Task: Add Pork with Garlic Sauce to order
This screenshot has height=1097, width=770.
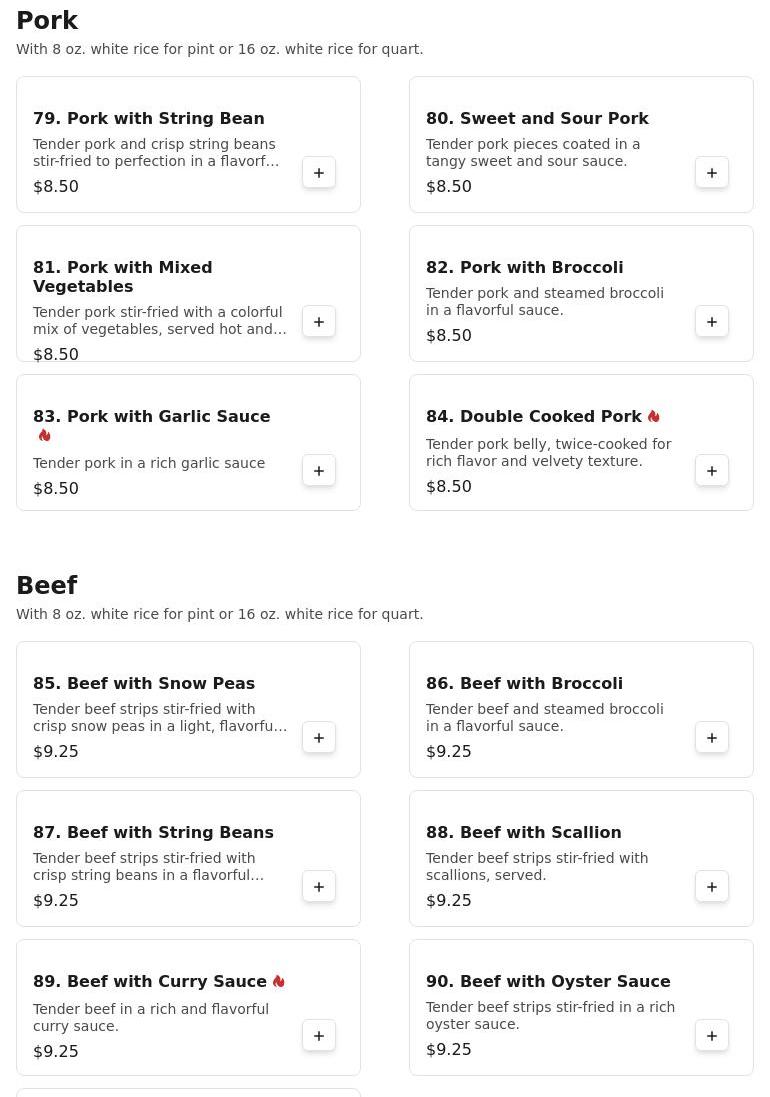Action: click(319, 471)
